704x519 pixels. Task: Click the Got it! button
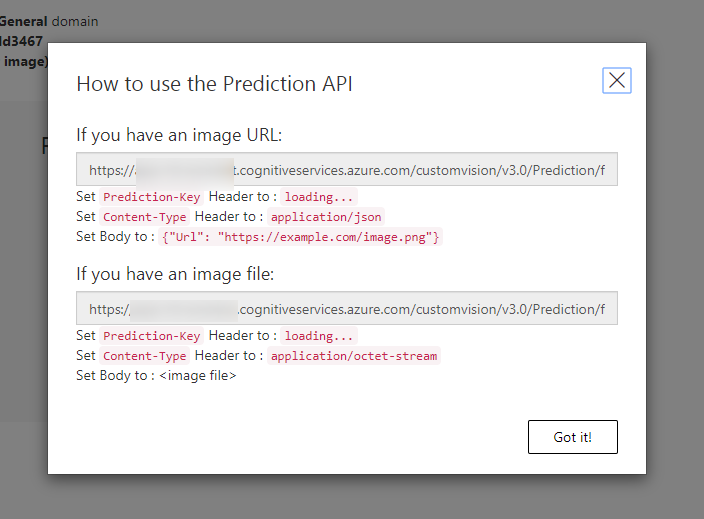(x=572, y=437)
